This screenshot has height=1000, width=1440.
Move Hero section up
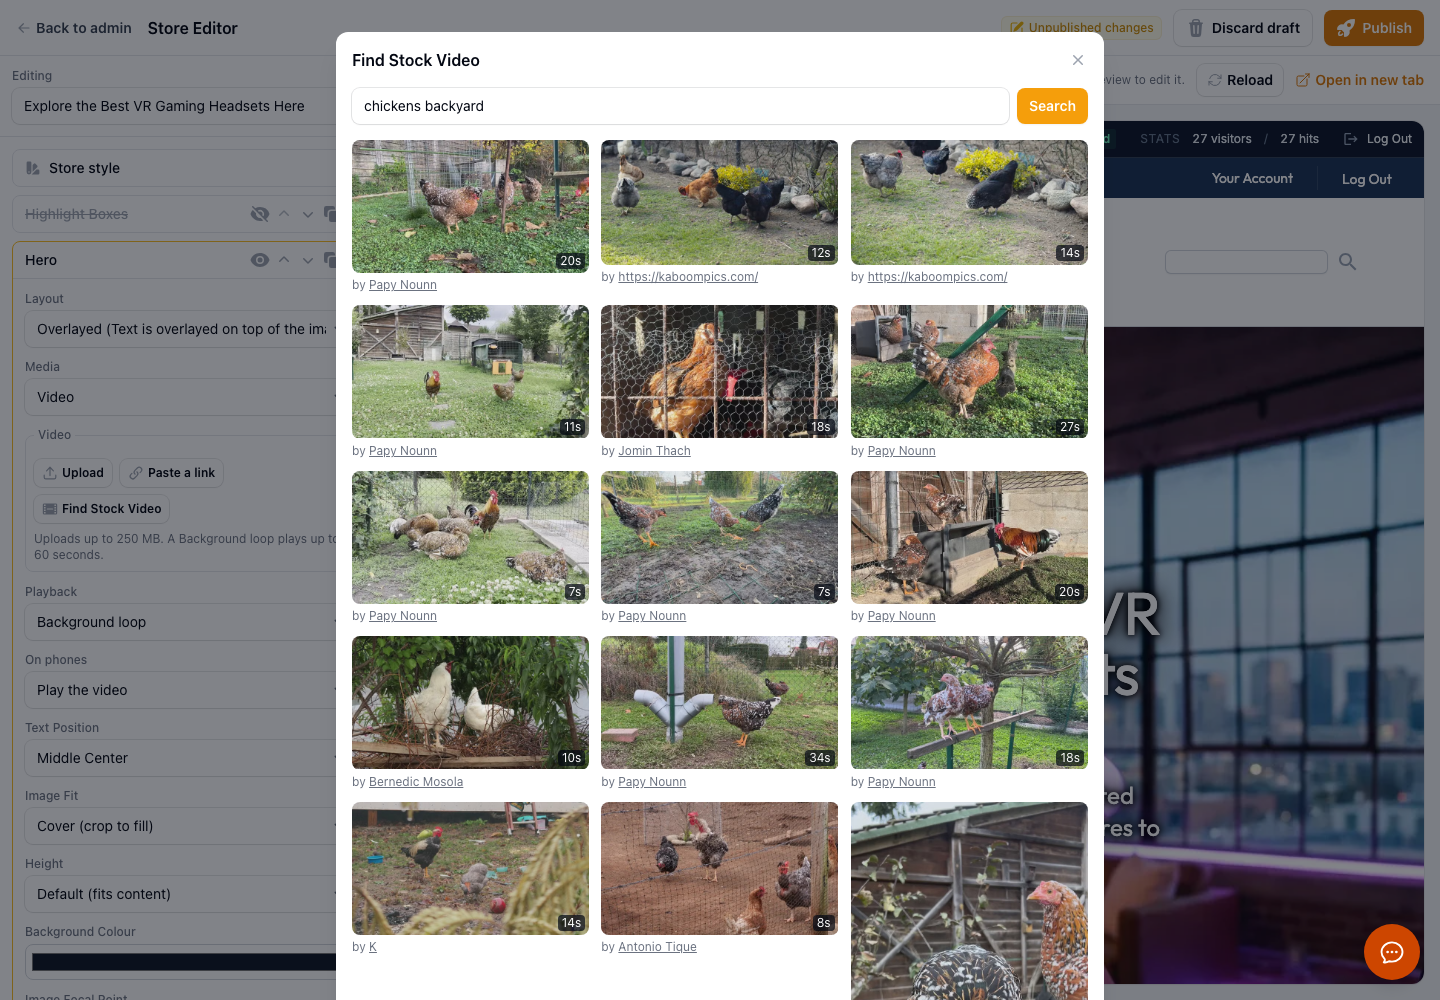click(x=284, y=260)
